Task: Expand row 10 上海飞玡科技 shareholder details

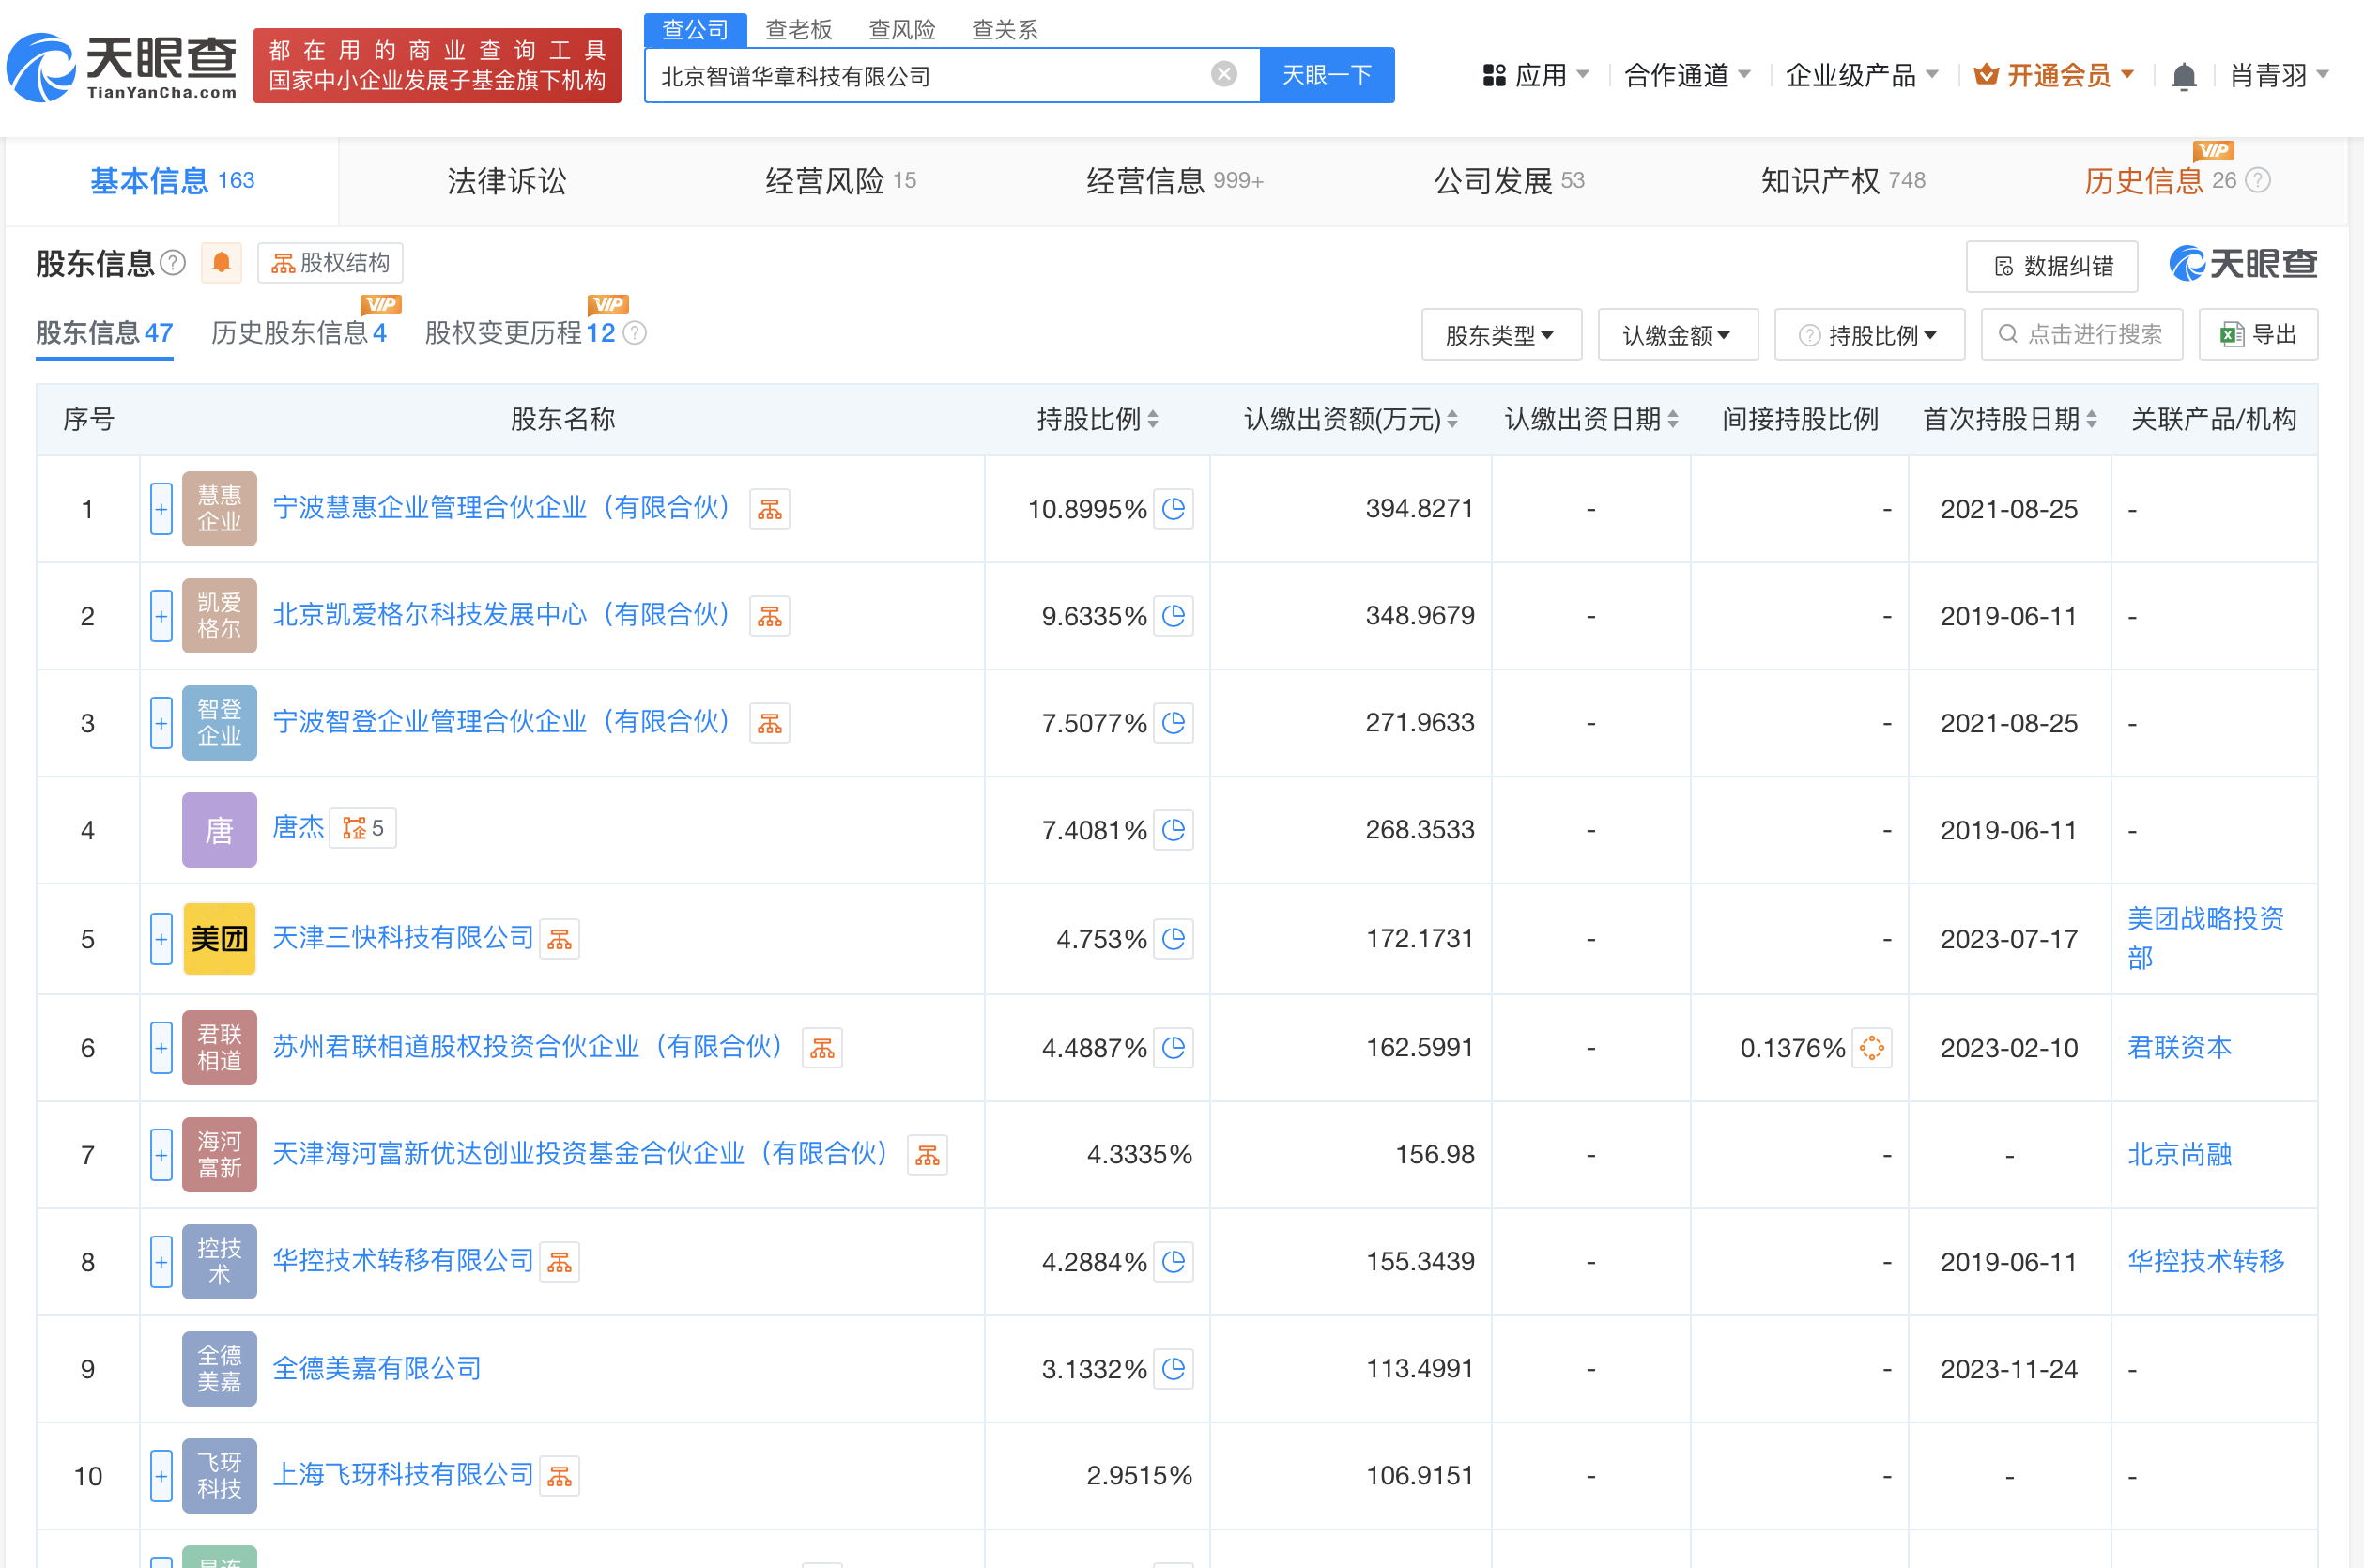Action: pos(161,1476)
